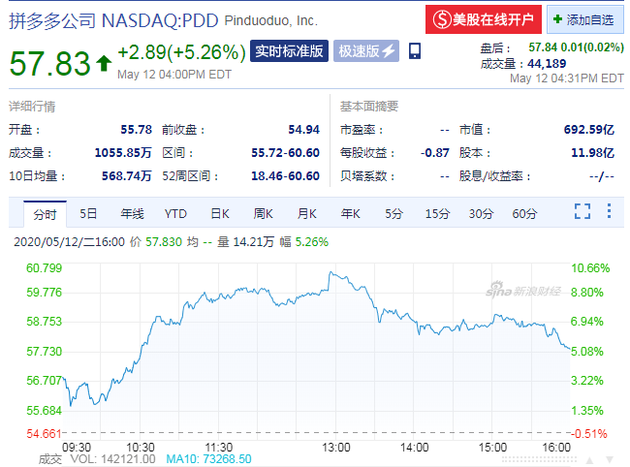Click the 拼多多公司 NASDAQ:PDD title
This screenshot has width=630, height=467.
113,21
